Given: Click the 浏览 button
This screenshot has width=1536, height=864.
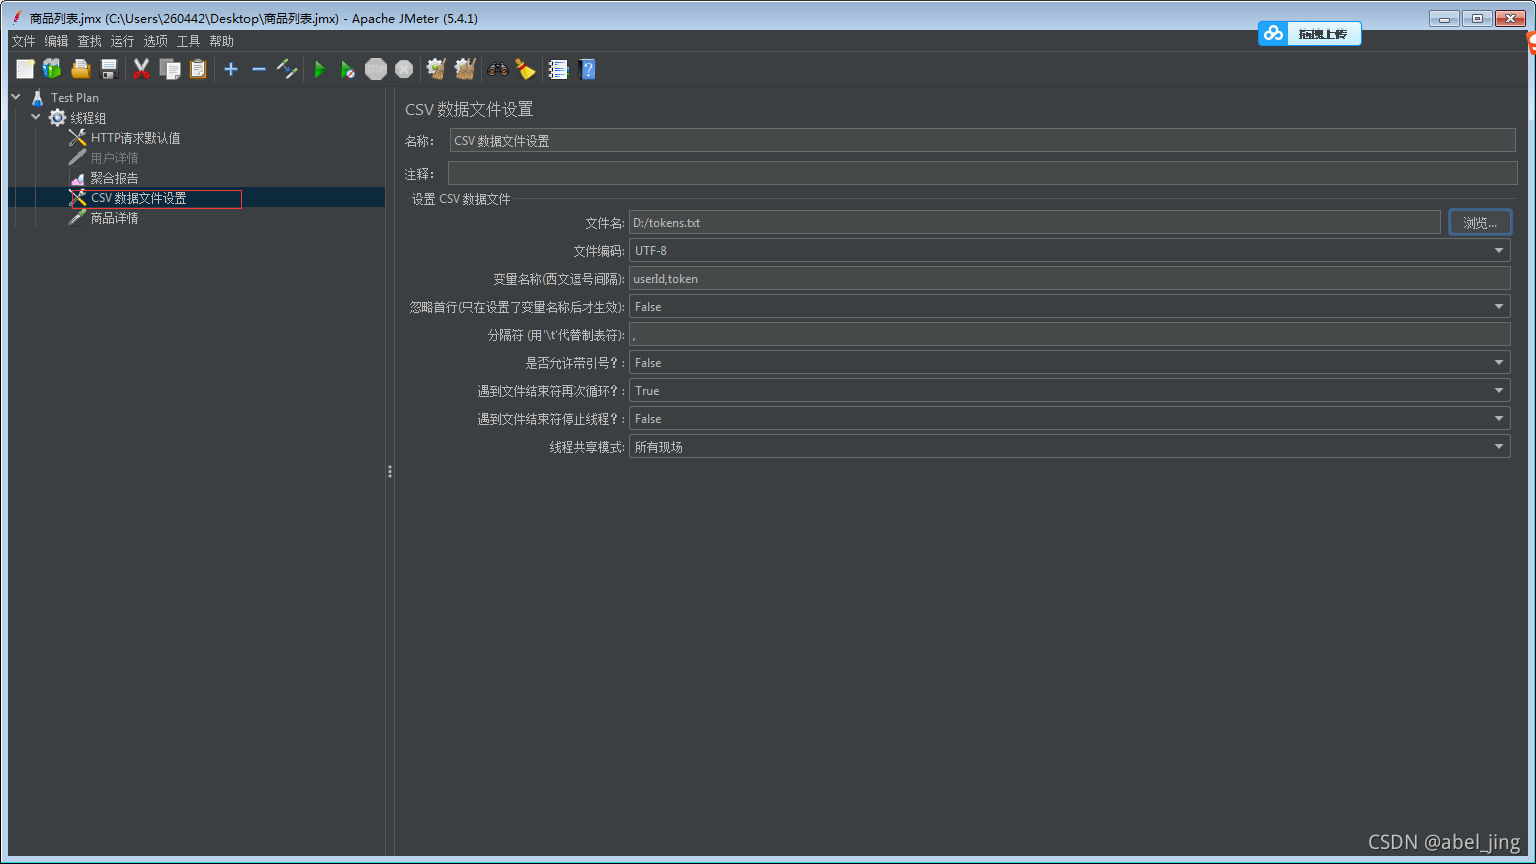Looking at the screenshot, I should point(1480,221).
